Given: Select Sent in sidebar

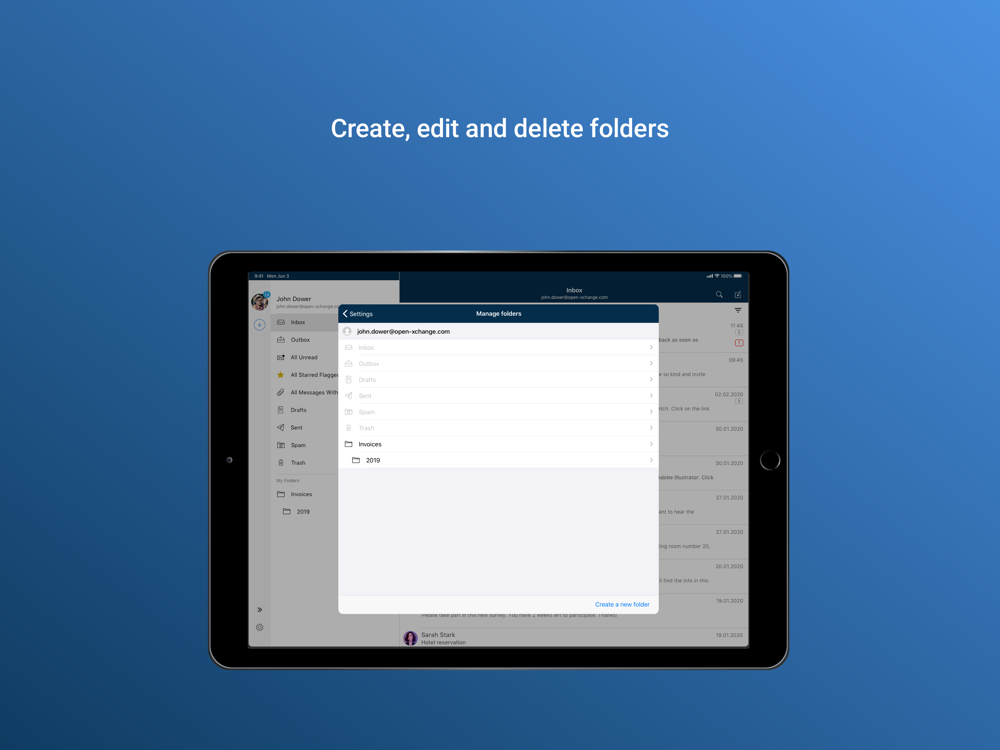Looking at the screenshot, I should (x=305, y=427).
